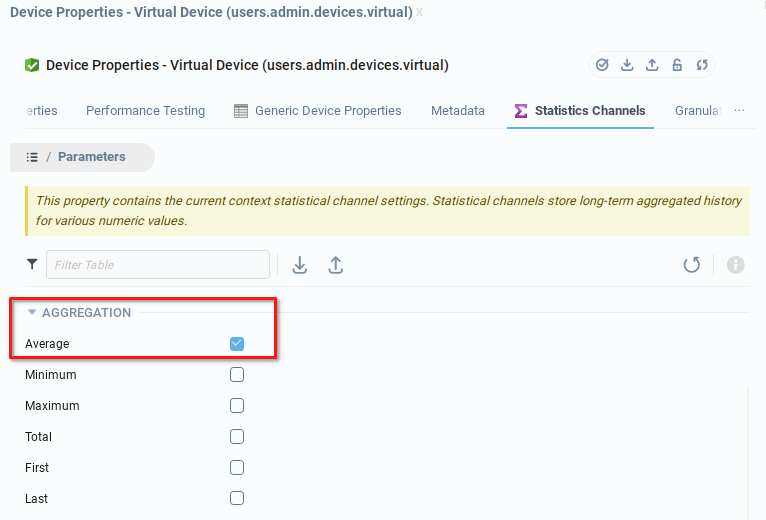The image size is (766, 520).
Task: Switch to the Performance Testing tab
Action: pyautogui.click(x=145, y=111)
